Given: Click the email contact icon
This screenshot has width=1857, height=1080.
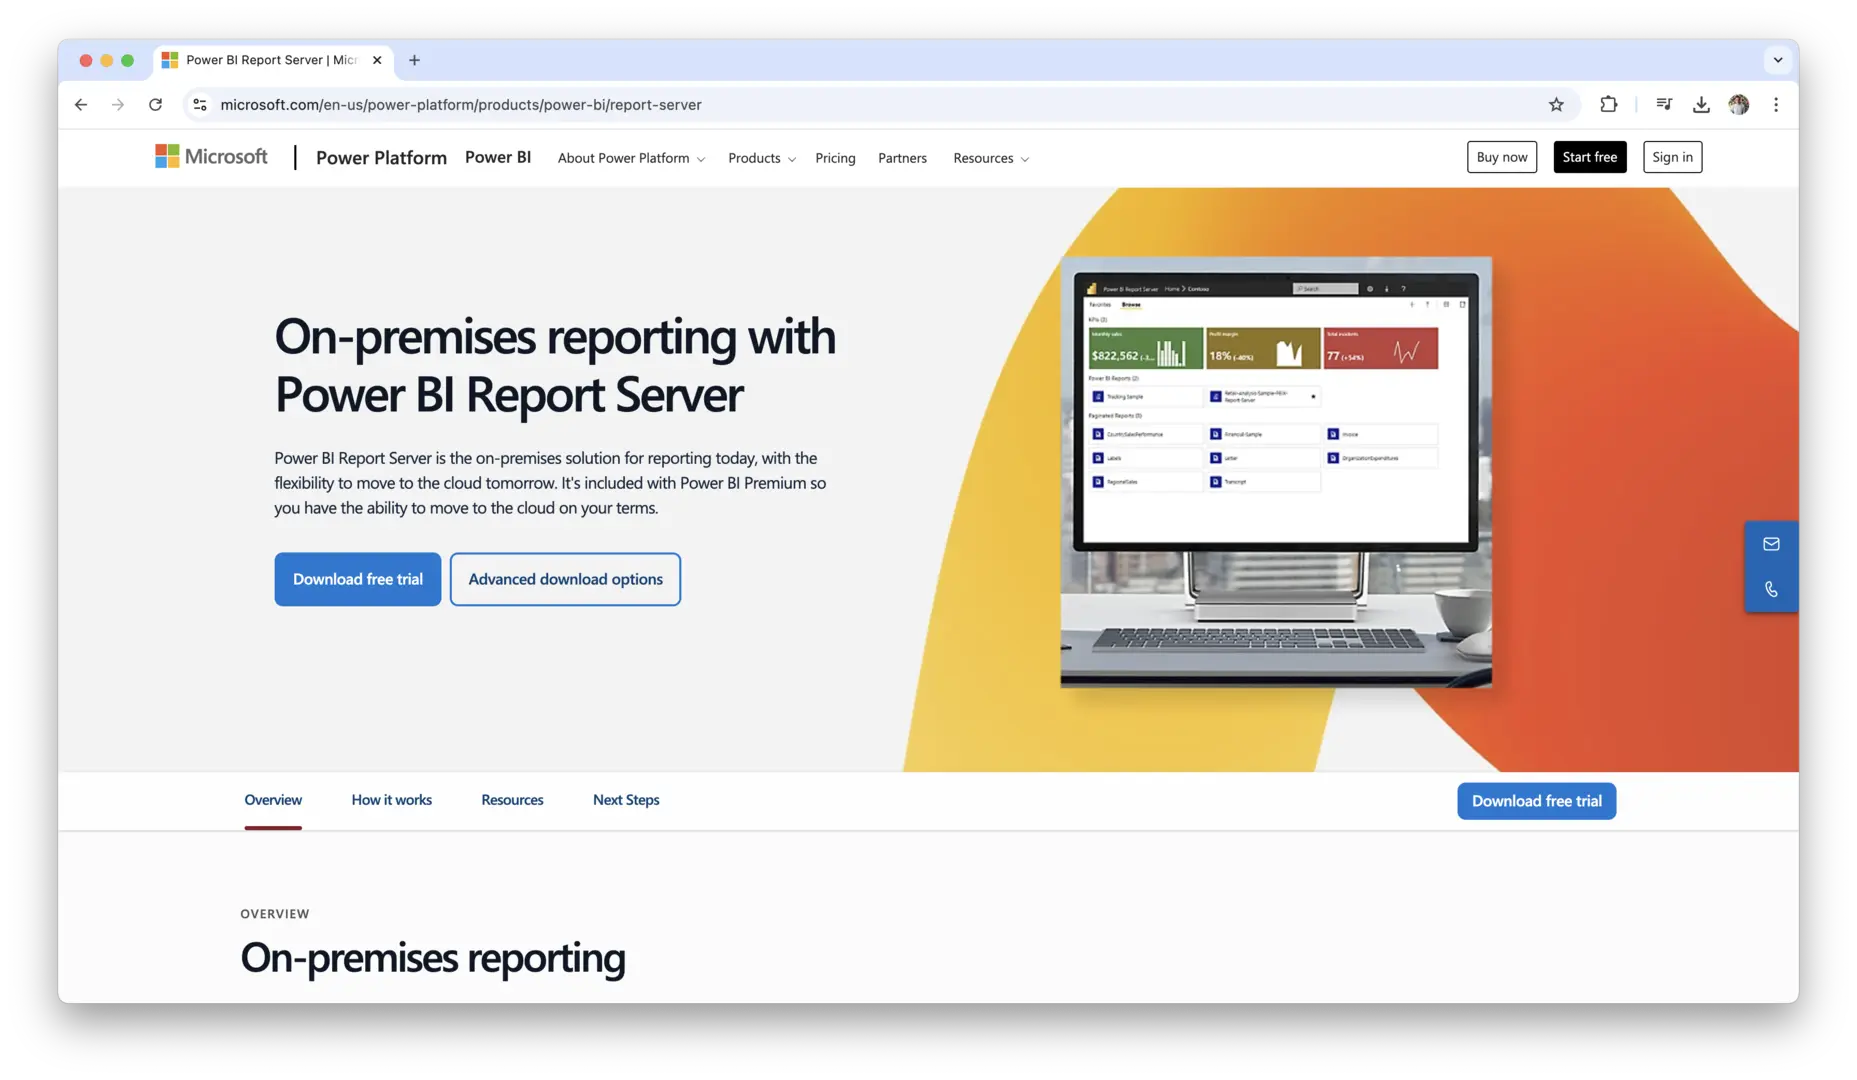Looking at the screenshot, I should click(1771, 544).
